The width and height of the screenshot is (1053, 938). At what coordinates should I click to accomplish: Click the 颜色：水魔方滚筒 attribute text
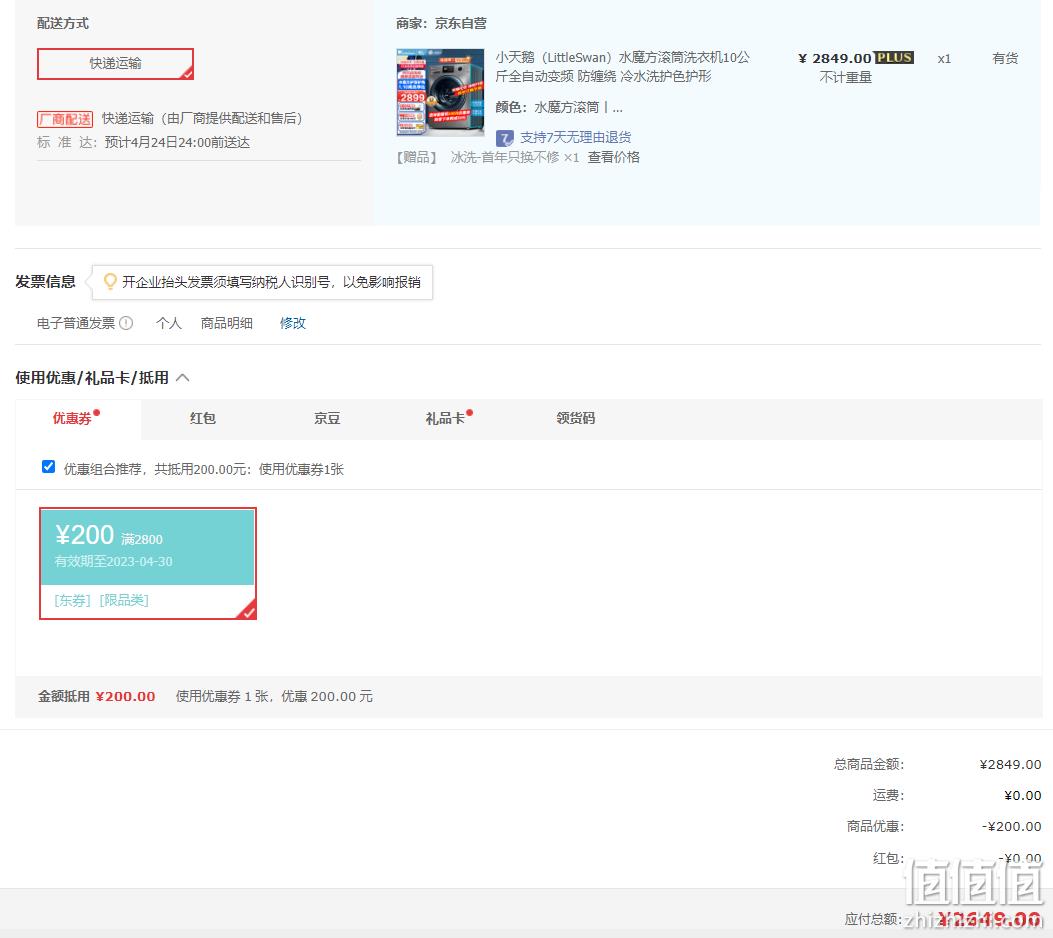[x=559, y=107]
